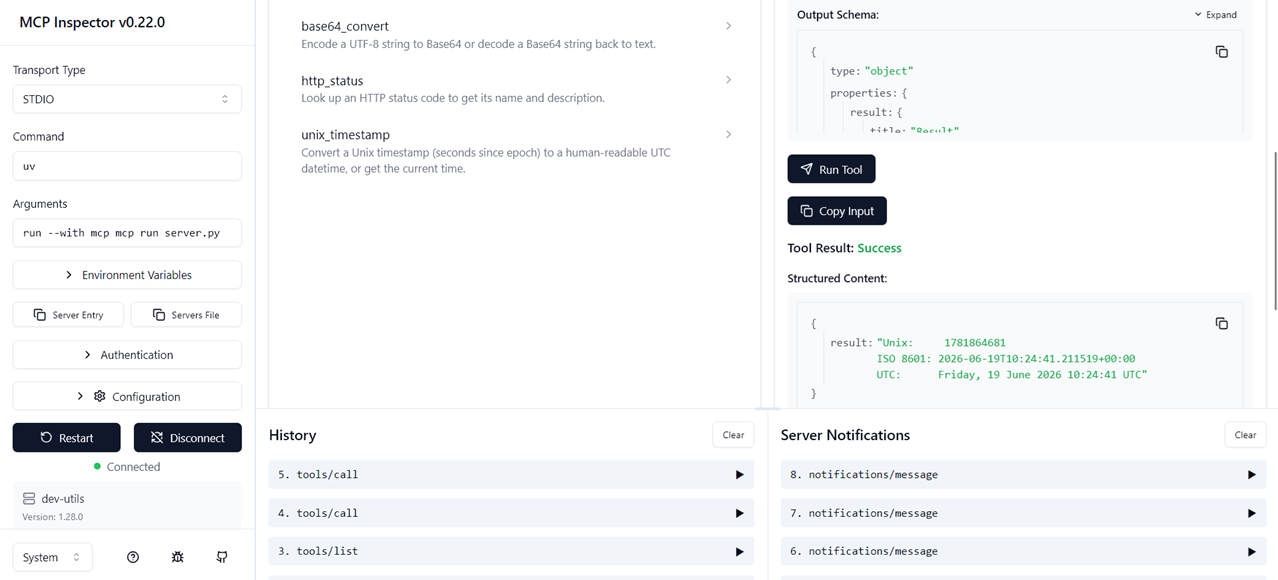
Task: Click the bug debugging icon
Action: [x=177, y=558]
